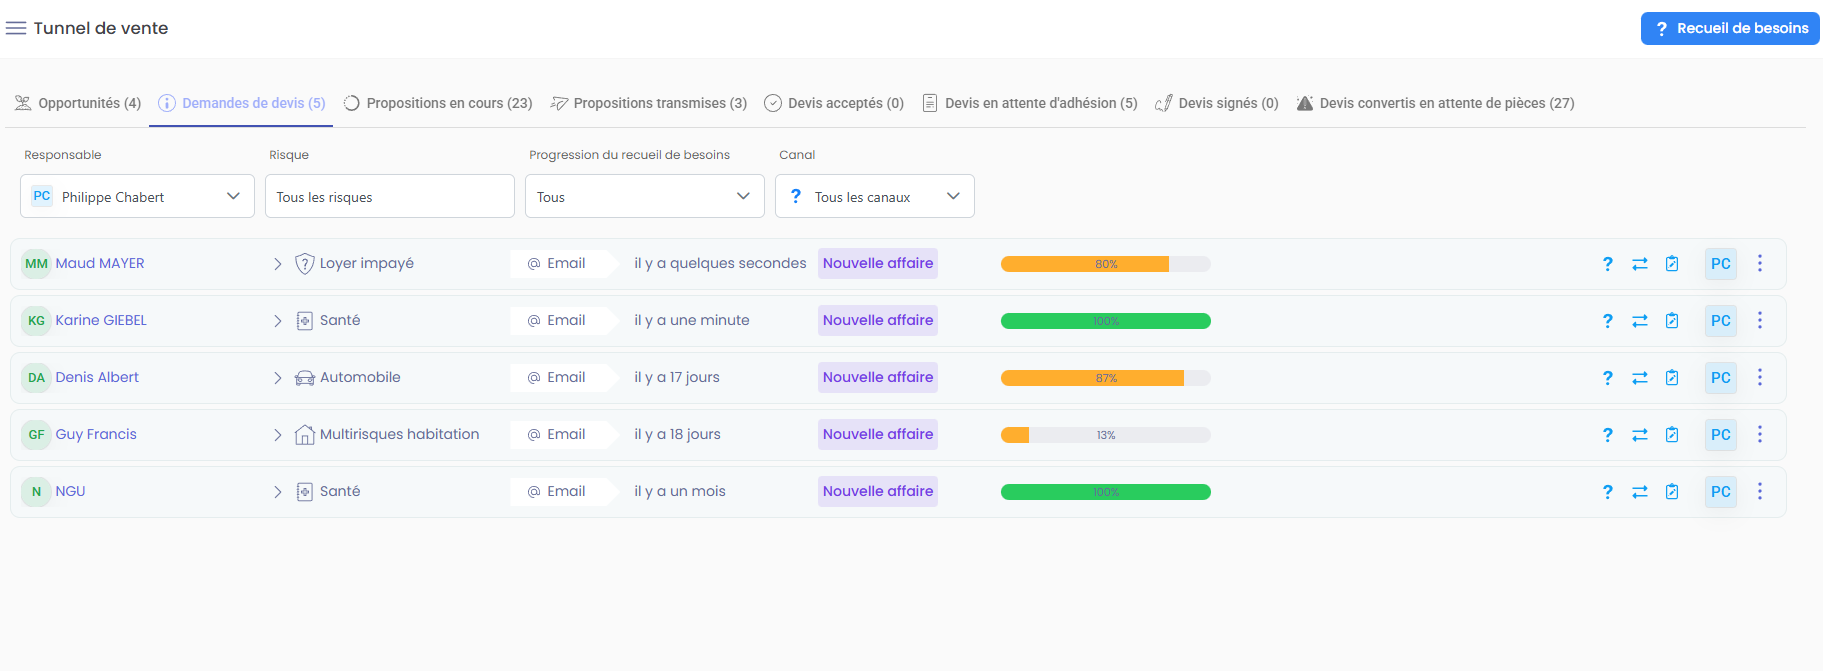Expand the chevron on Karine GIEBEL's row
This screenshot has height=671, width=1823.
point(278,321)
